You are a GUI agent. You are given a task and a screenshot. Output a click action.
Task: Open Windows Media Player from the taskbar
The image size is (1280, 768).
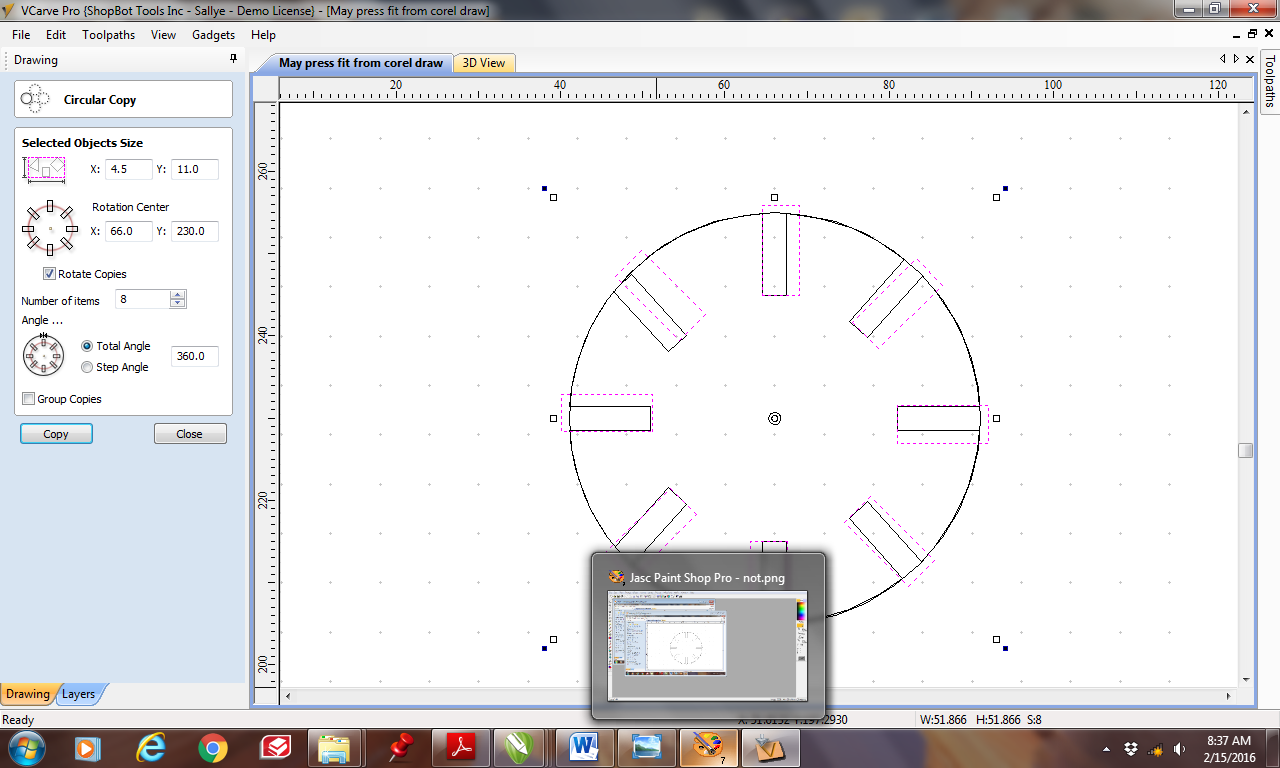coord(88,747)
